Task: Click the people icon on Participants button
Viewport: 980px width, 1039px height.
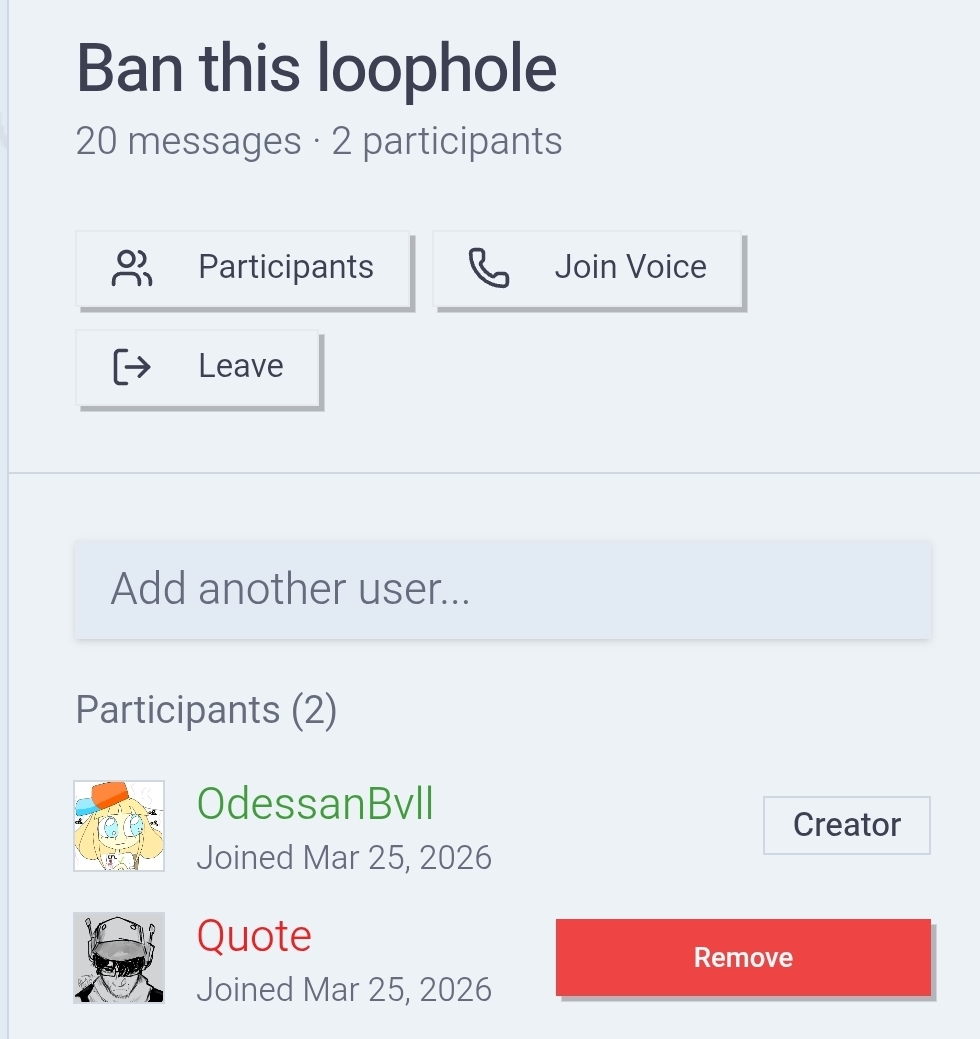Action: coord(132,268)
